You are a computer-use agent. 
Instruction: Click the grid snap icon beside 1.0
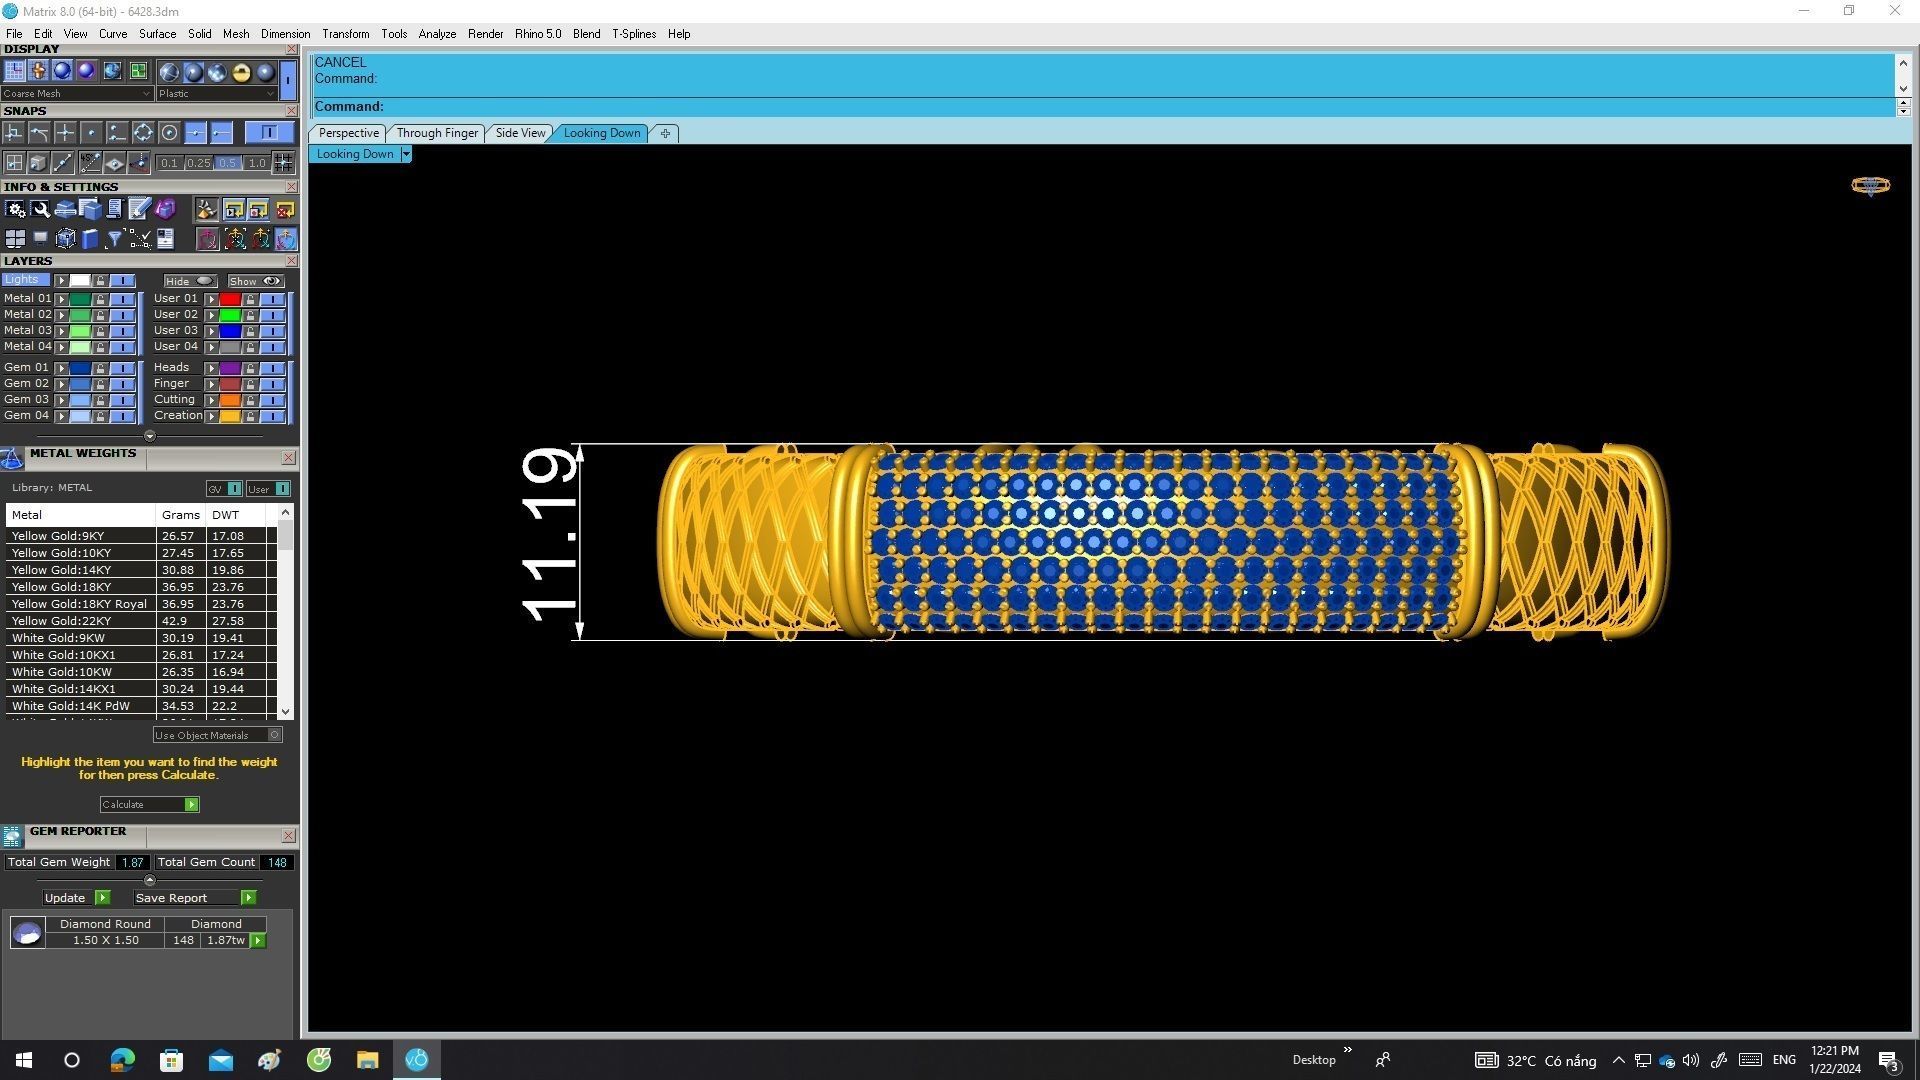284,163
